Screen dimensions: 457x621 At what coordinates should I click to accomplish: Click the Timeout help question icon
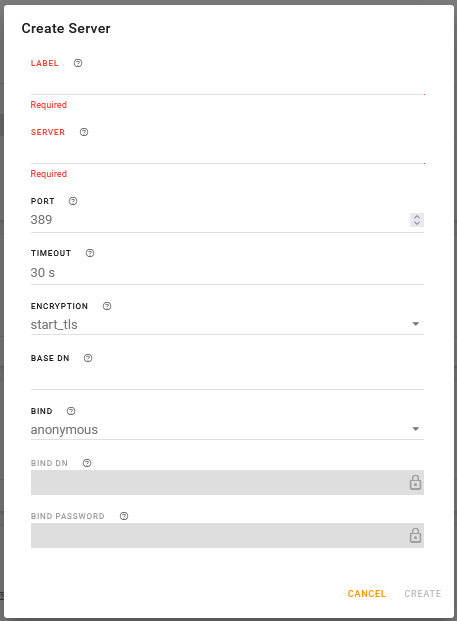tap(90, 253)
